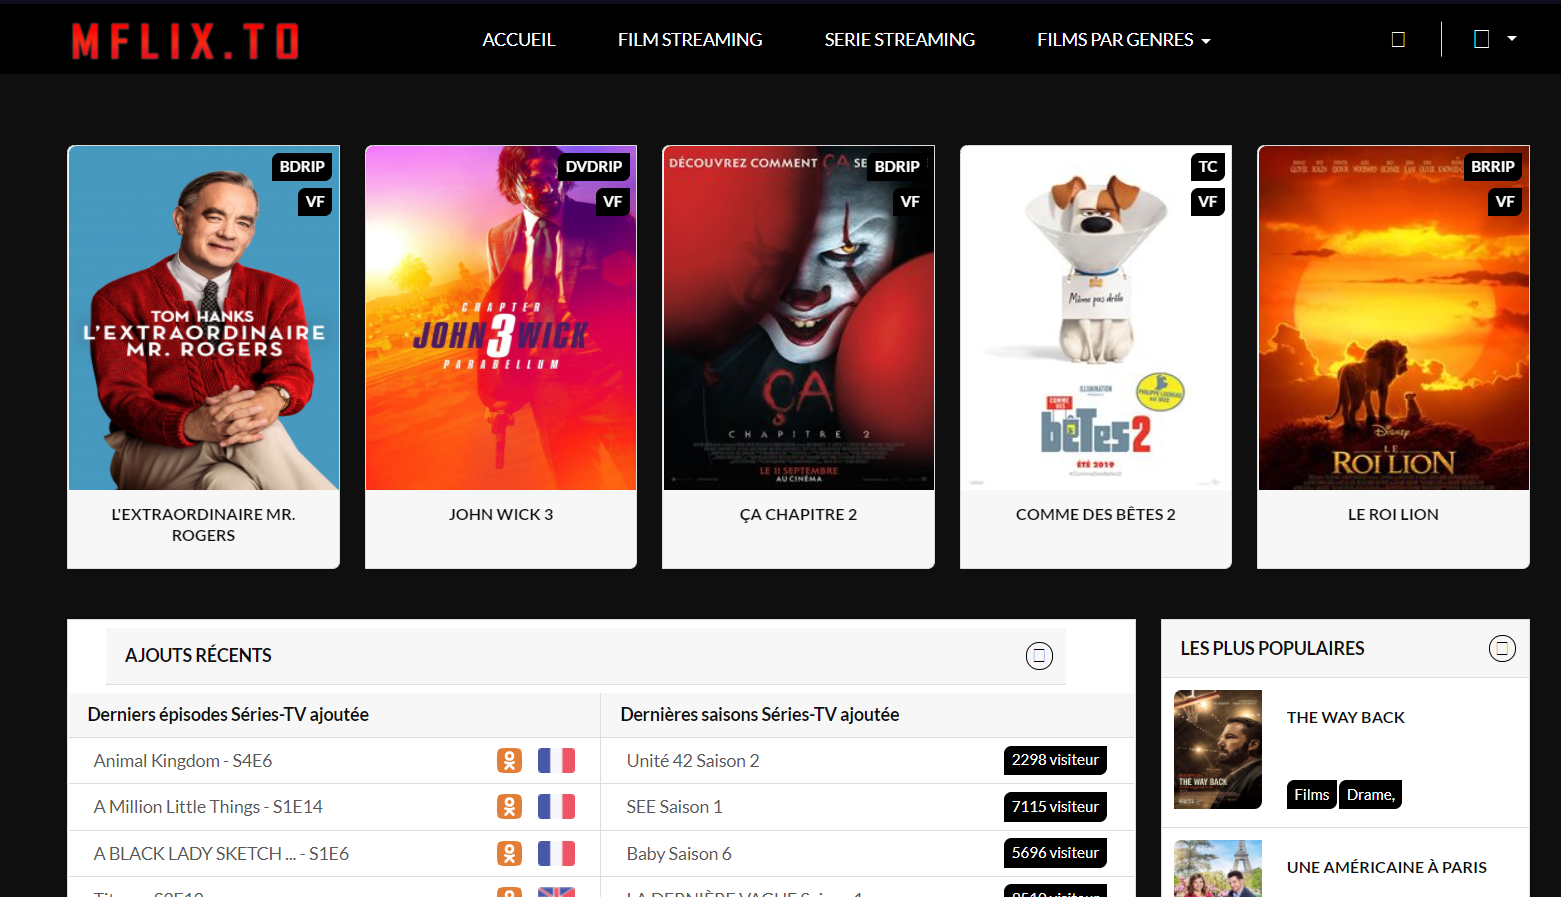Click LE ROI LION title link
Viewport: 1561px width, 897px height.
click(1393, 514)
